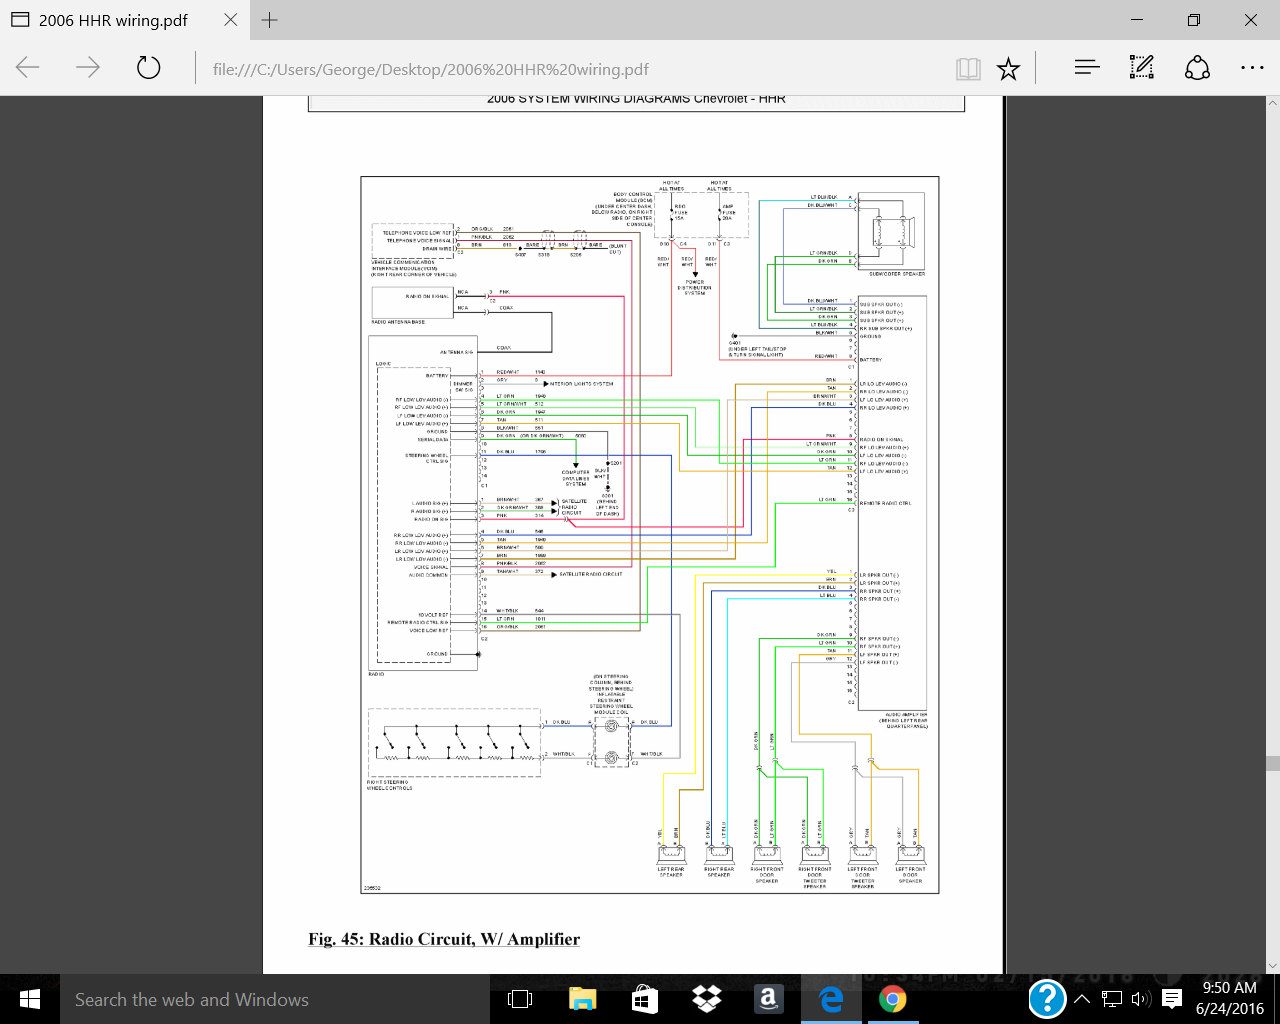
Task: Click the Right Steering Wheel Controls label
Action: (x=389, y=785)
